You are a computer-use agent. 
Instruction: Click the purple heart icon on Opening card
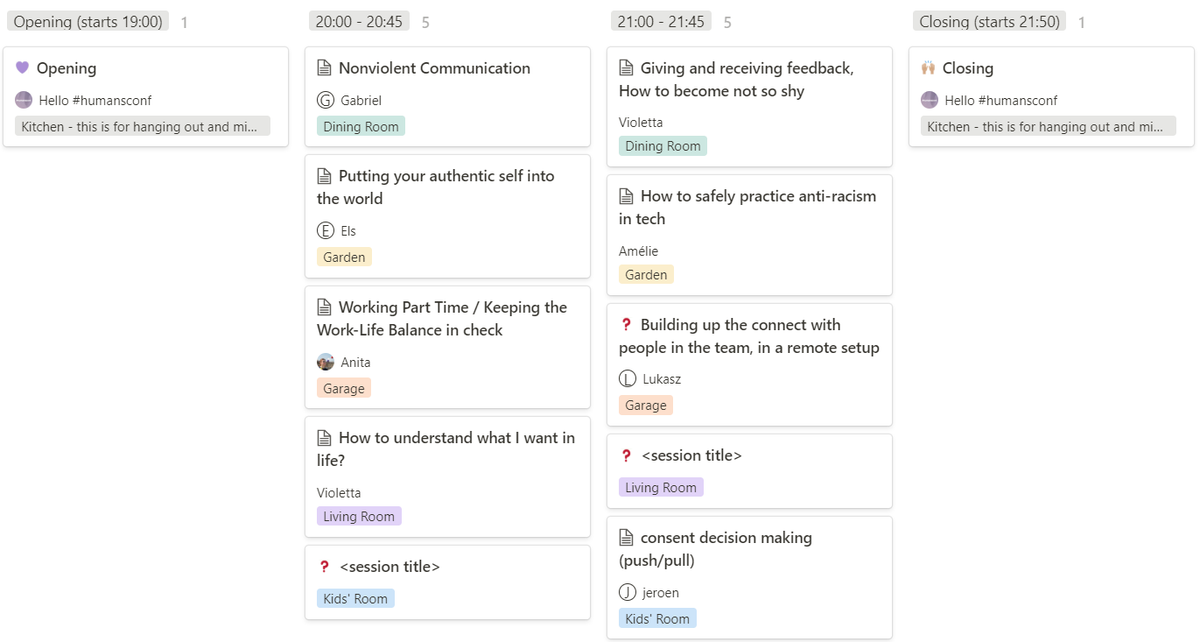tap(23, 68)
